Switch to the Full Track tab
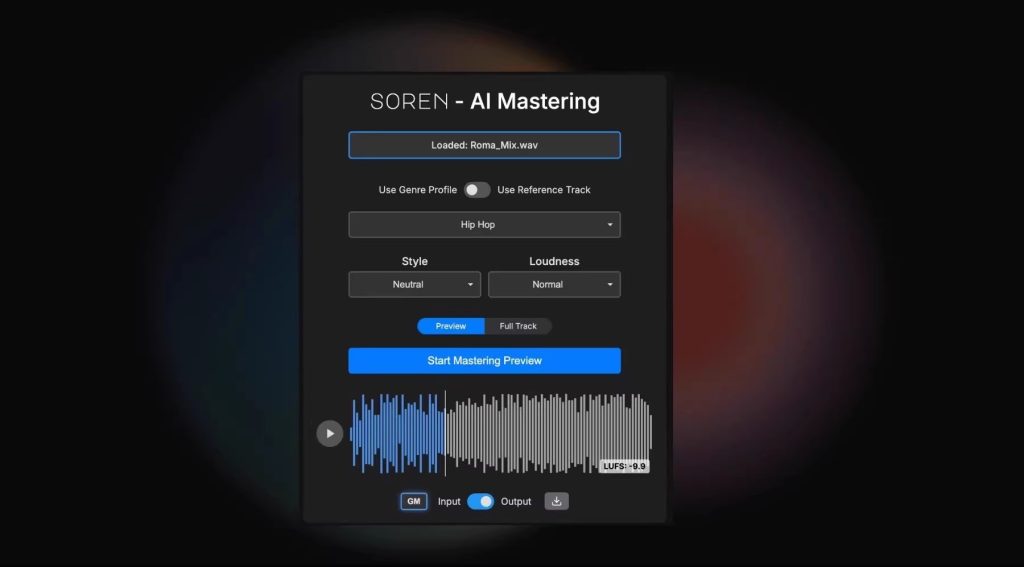The height and width of the screenshot is (567, 1024). (x=518, y=326)
